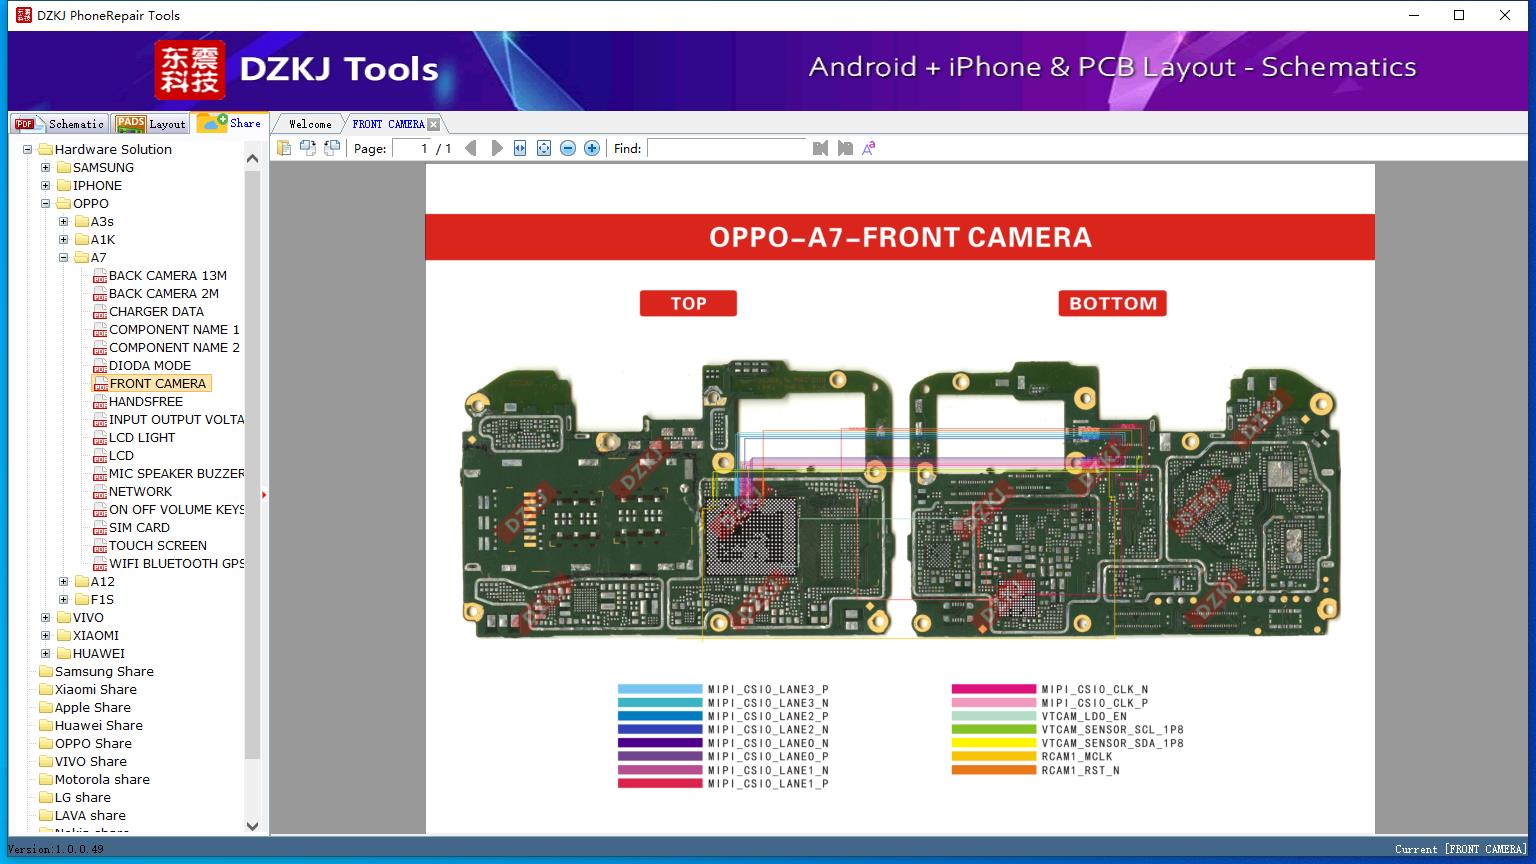Expand the A3s folder
The height and width of the screenshot is (864, 1536).
click(64, 222)
